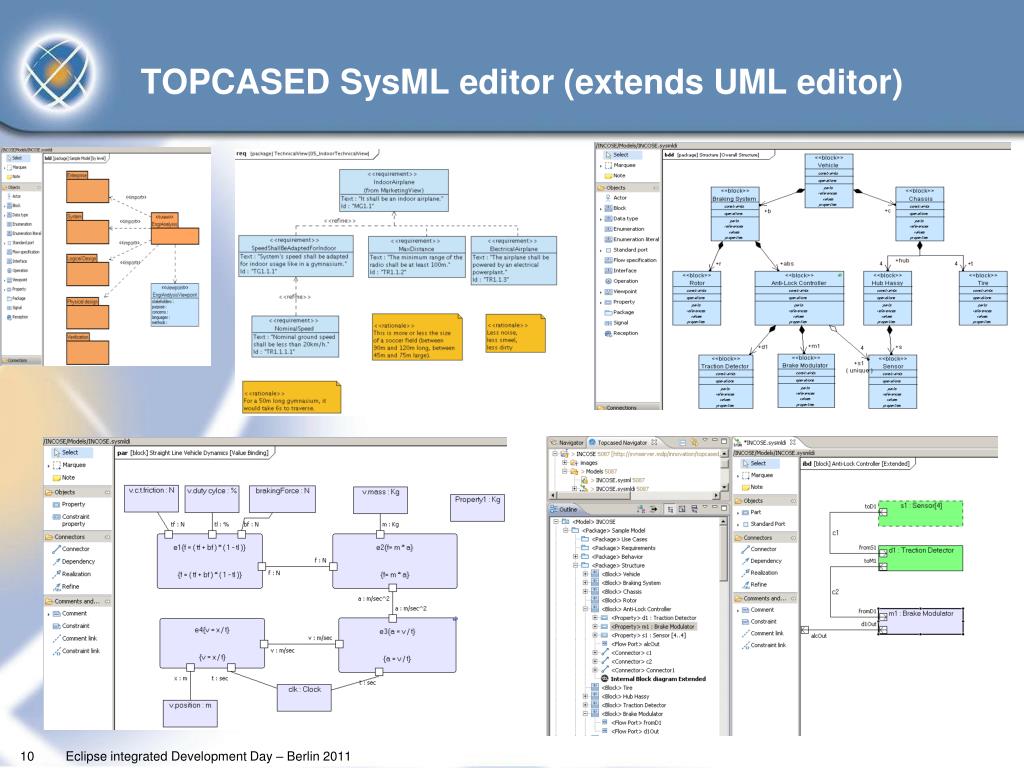Click the Topcased Navigator horizontal scrollbar
The height and width of the screenshot is (768, 1024).
(636, 496)
